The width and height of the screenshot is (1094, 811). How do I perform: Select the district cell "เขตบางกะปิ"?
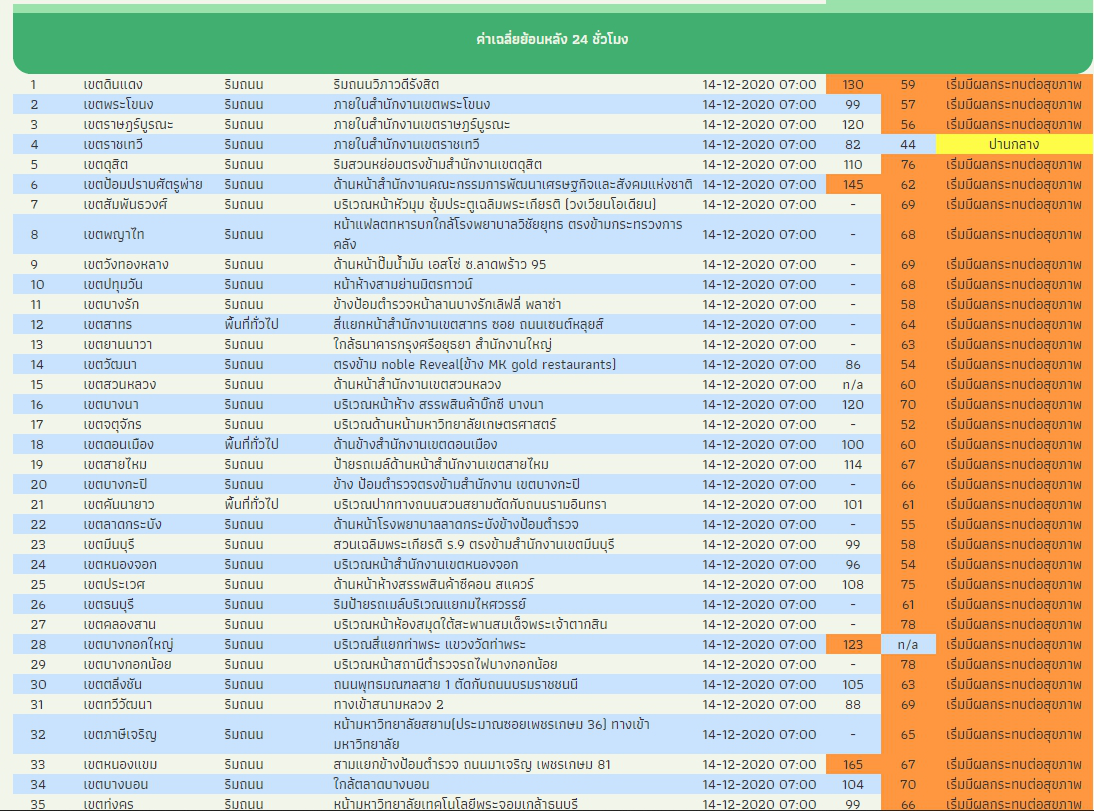[x=115, y=484]
